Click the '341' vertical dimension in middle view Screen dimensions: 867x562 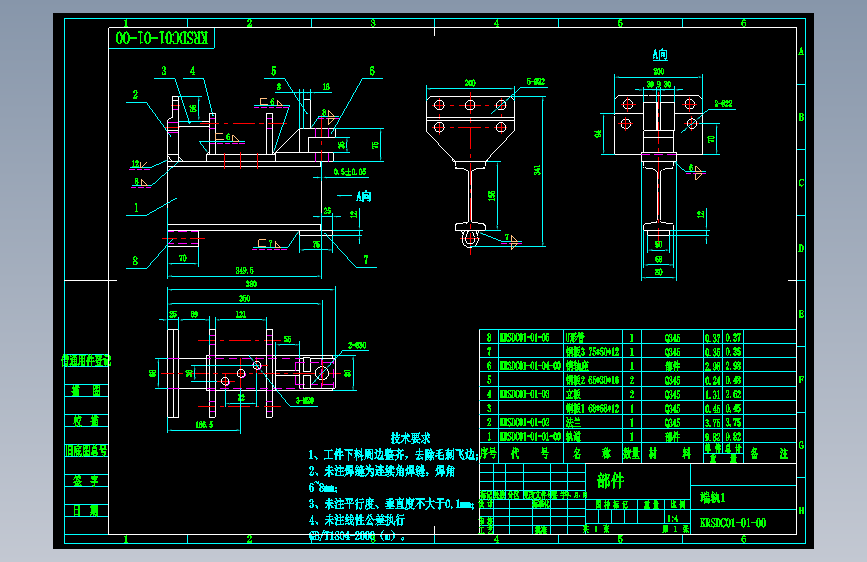click(537, 170)
